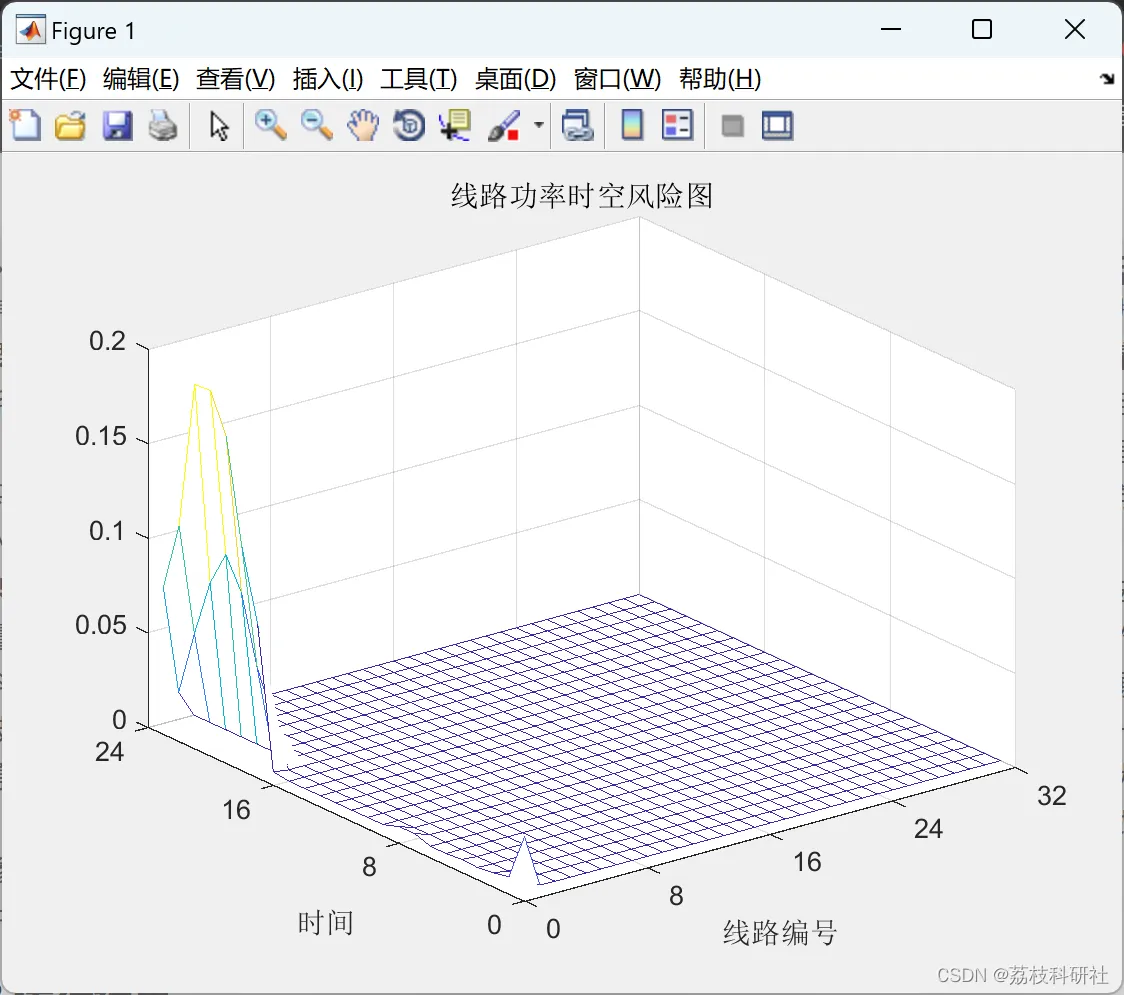The image size is (1124, 995).
Task: Expand the Brush color dropdown arrow
Action: click(x=539, y=125)
